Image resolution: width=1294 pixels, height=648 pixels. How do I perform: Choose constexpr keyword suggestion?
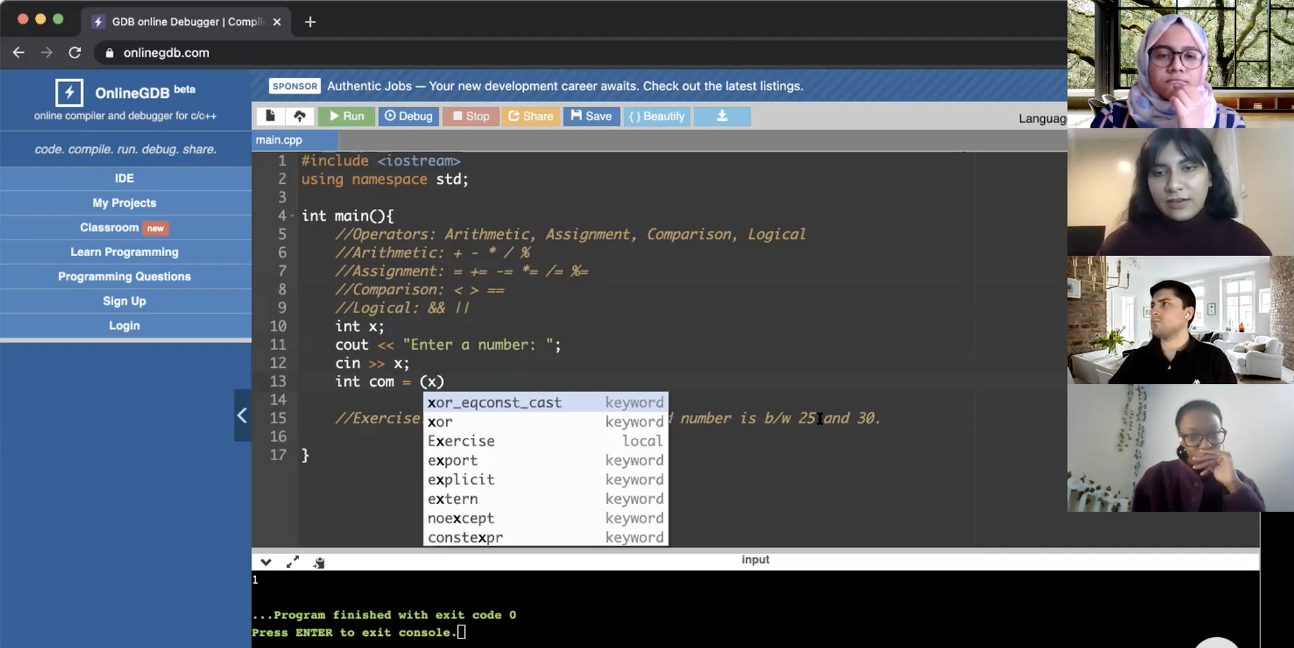tap(546, 537)
